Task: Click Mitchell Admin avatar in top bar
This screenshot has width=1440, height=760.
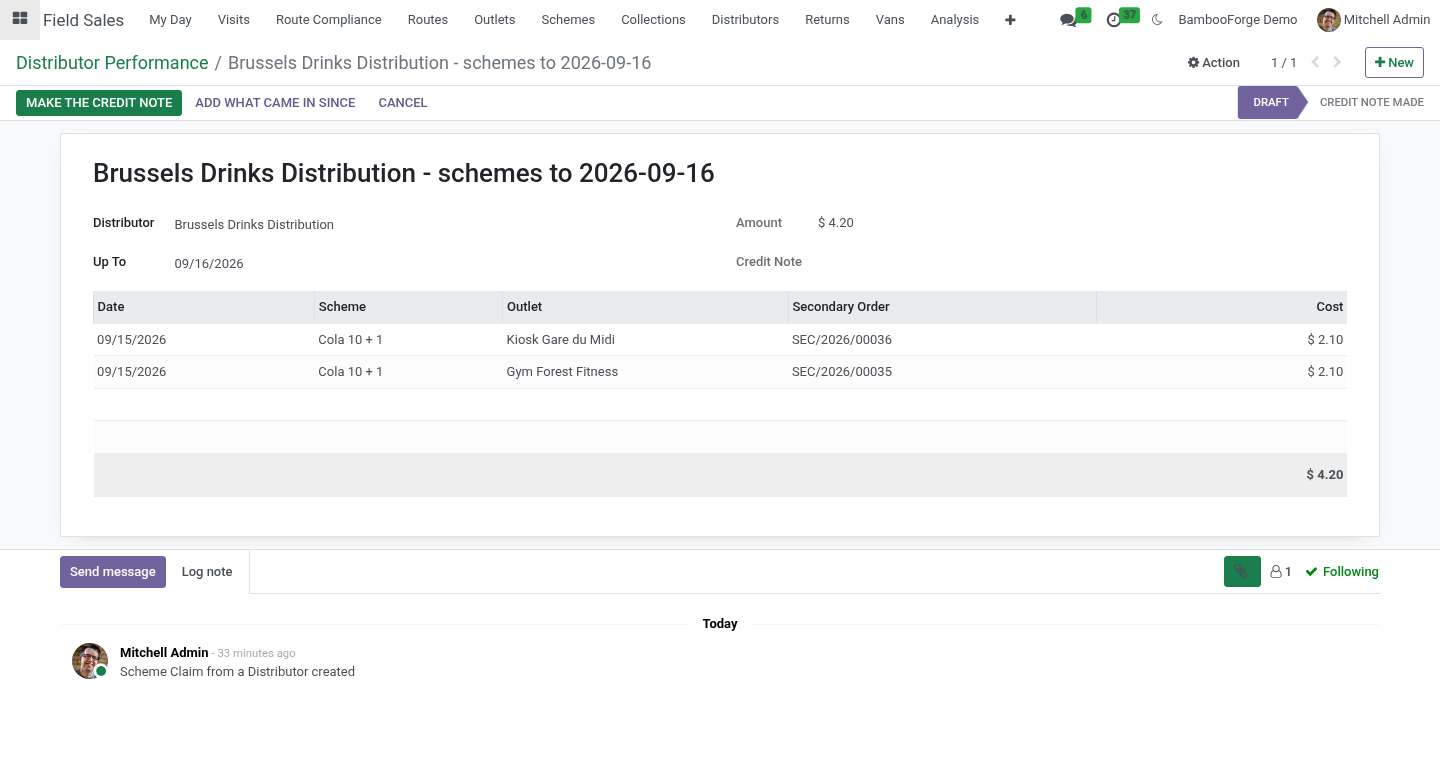Action: pyautogui.click(x=1328, y=20)
